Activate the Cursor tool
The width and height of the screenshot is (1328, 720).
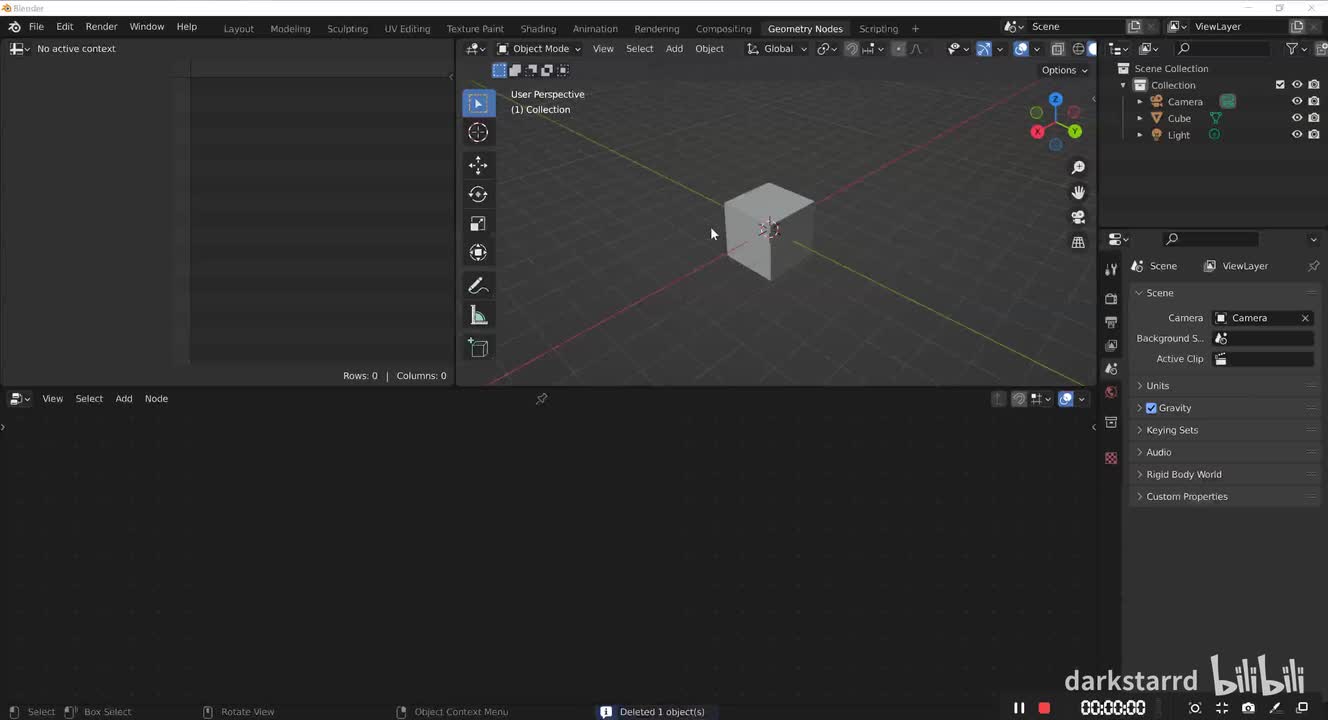[478, 132]
